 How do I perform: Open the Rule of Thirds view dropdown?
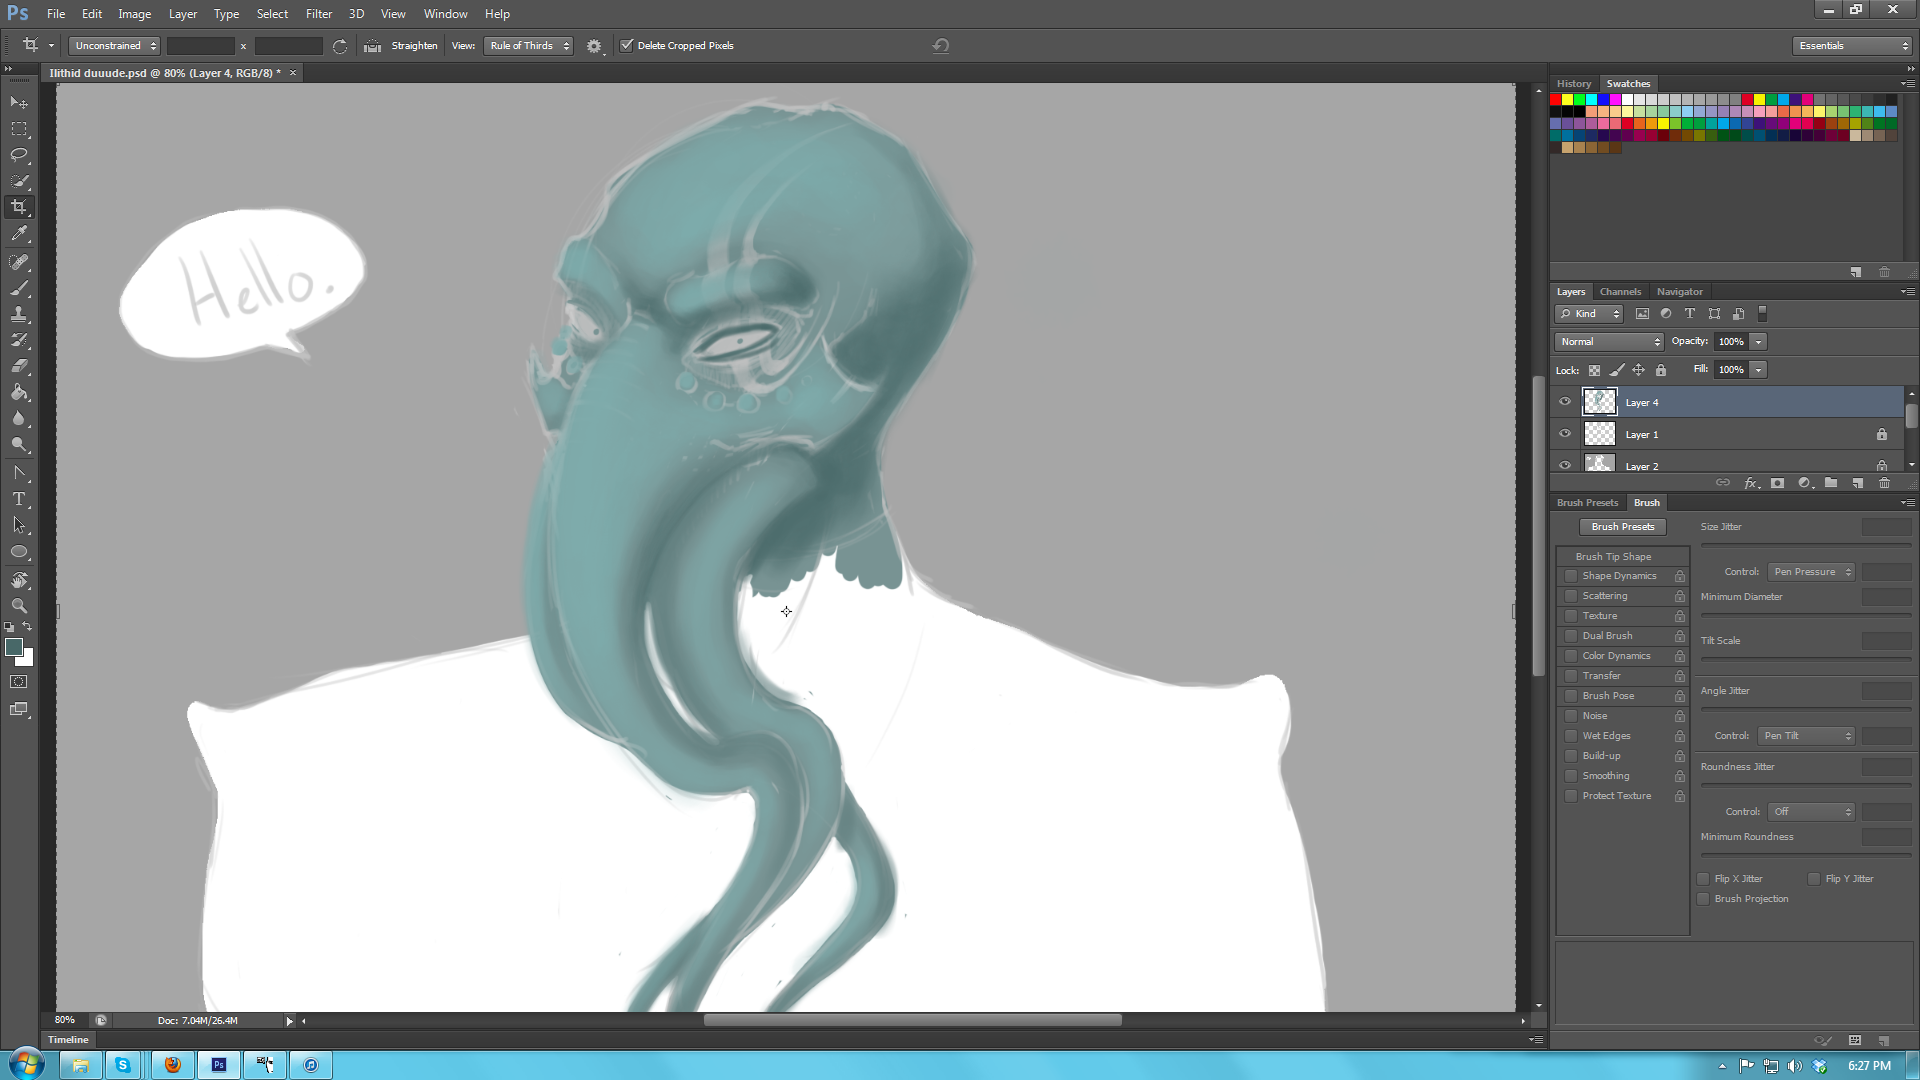(x=528, y=46)
